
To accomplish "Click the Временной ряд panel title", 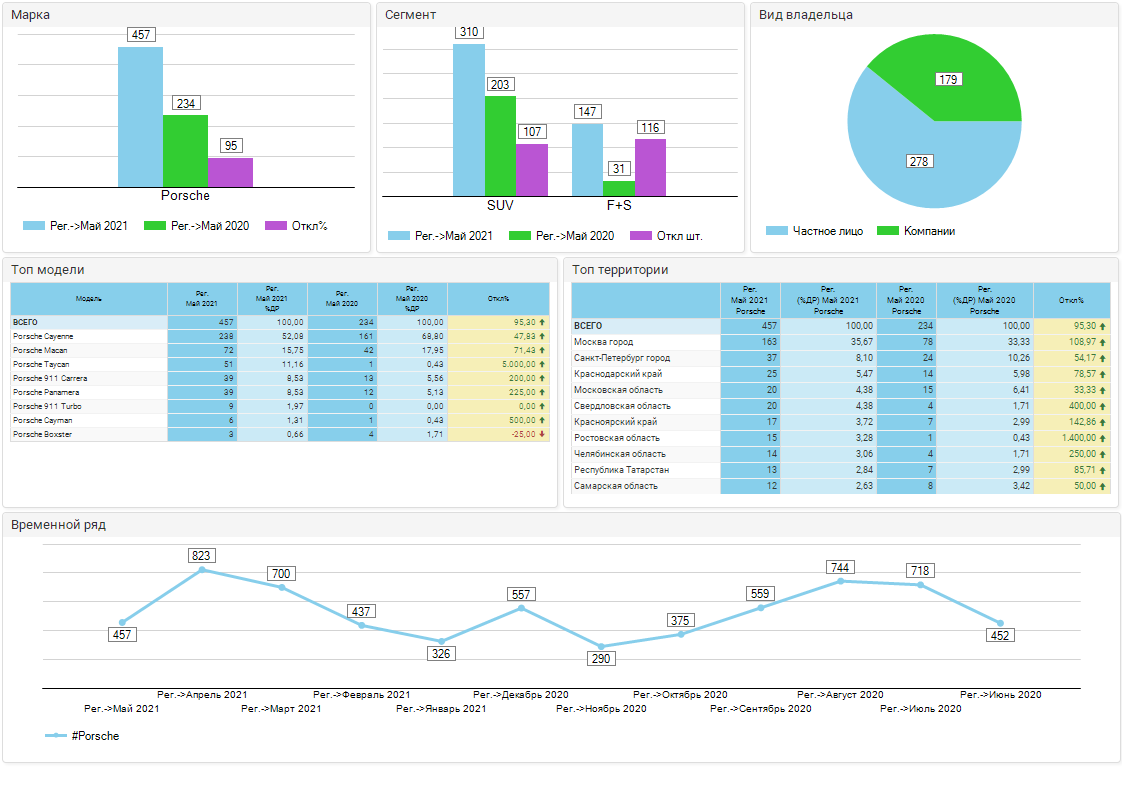I will (56, 525).
